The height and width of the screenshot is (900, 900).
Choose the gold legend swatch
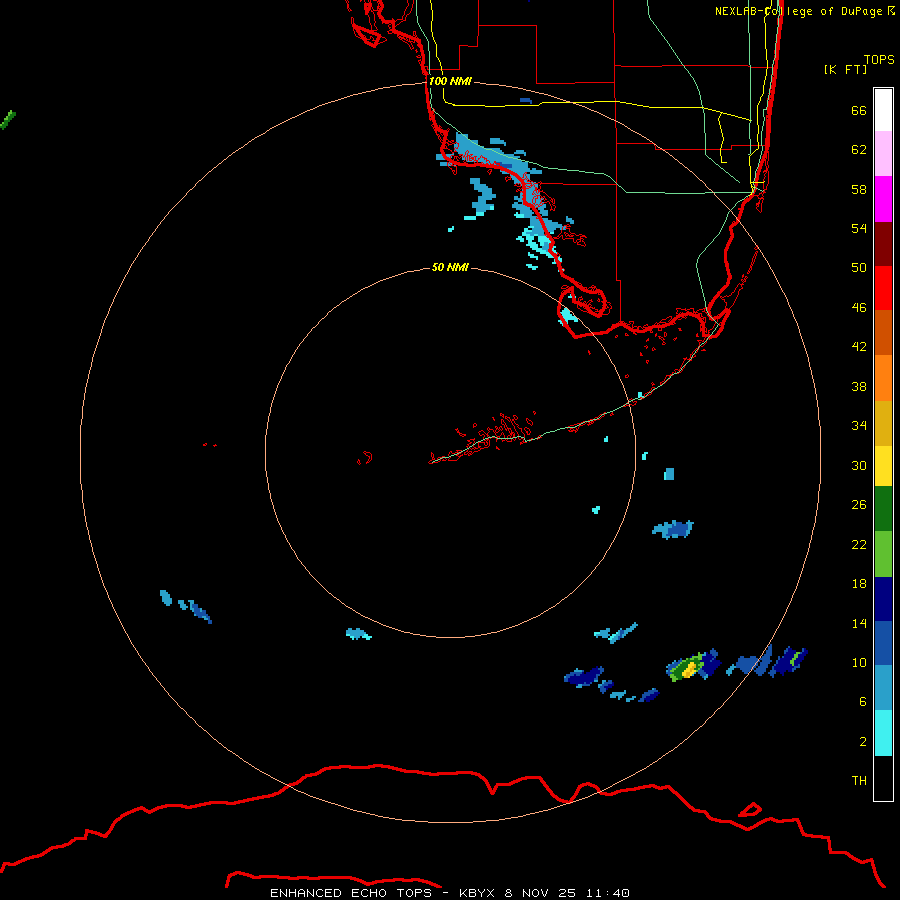(883, 424)
